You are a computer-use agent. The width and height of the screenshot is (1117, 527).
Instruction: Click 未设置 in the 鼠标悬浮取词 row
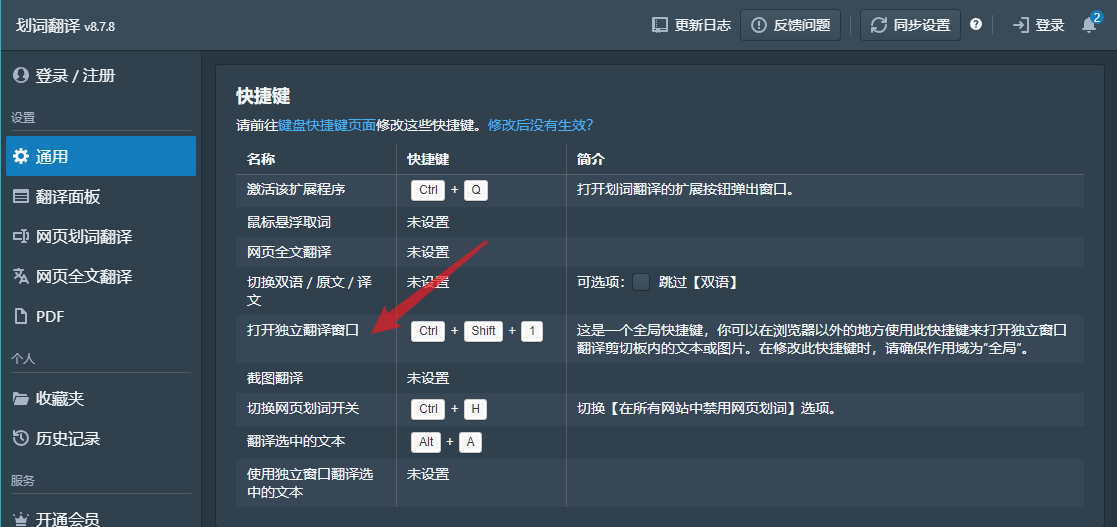click(x=428, y=222)
